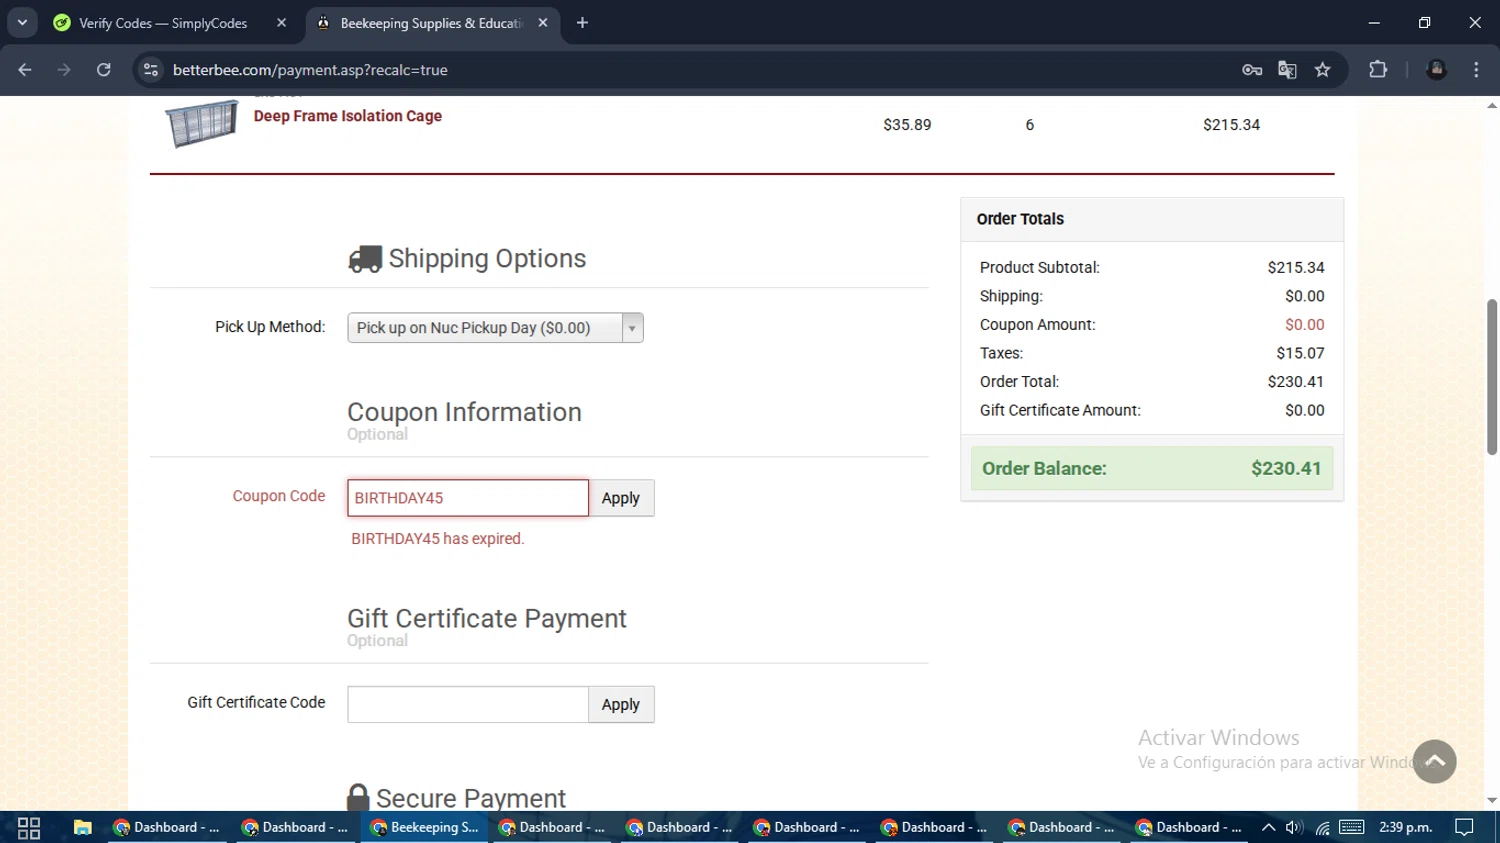Click the item unit price $35.89
This screenshot has width=1500, height=843.
point(907,125)
